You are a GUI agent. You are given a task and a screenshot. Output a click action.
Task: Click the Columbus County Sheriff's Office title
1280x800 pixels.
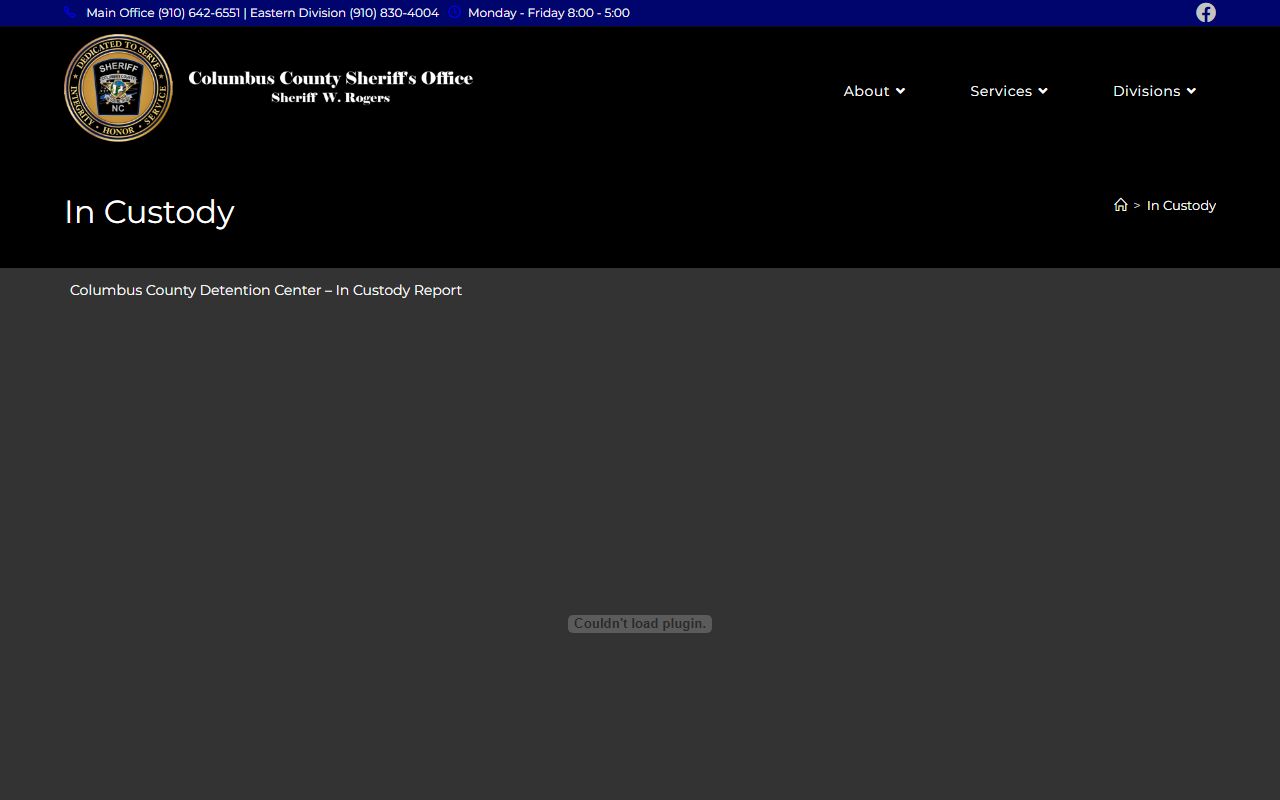click(x=330, y=78)
